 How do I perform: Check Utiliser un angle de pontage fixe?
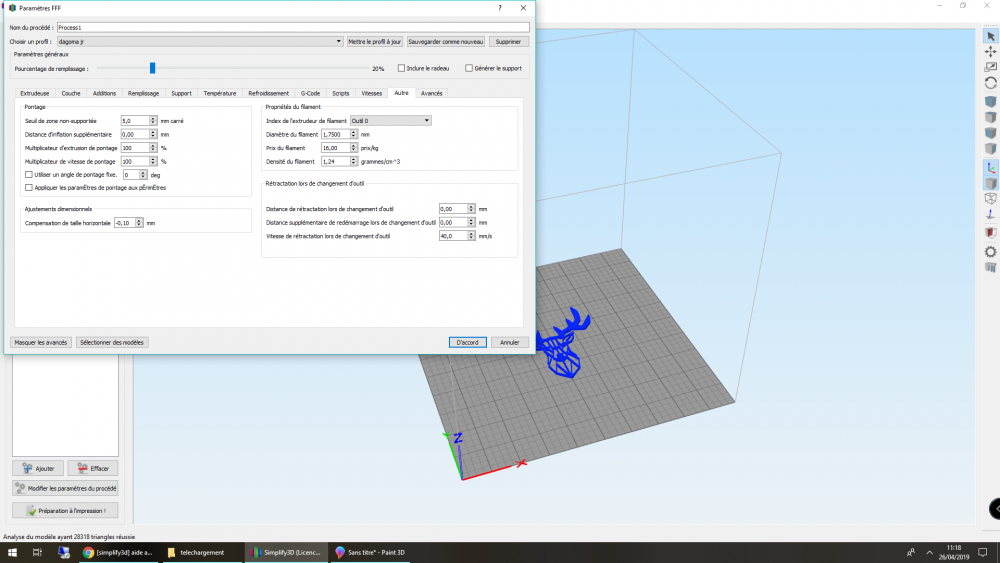click(29, 175)
